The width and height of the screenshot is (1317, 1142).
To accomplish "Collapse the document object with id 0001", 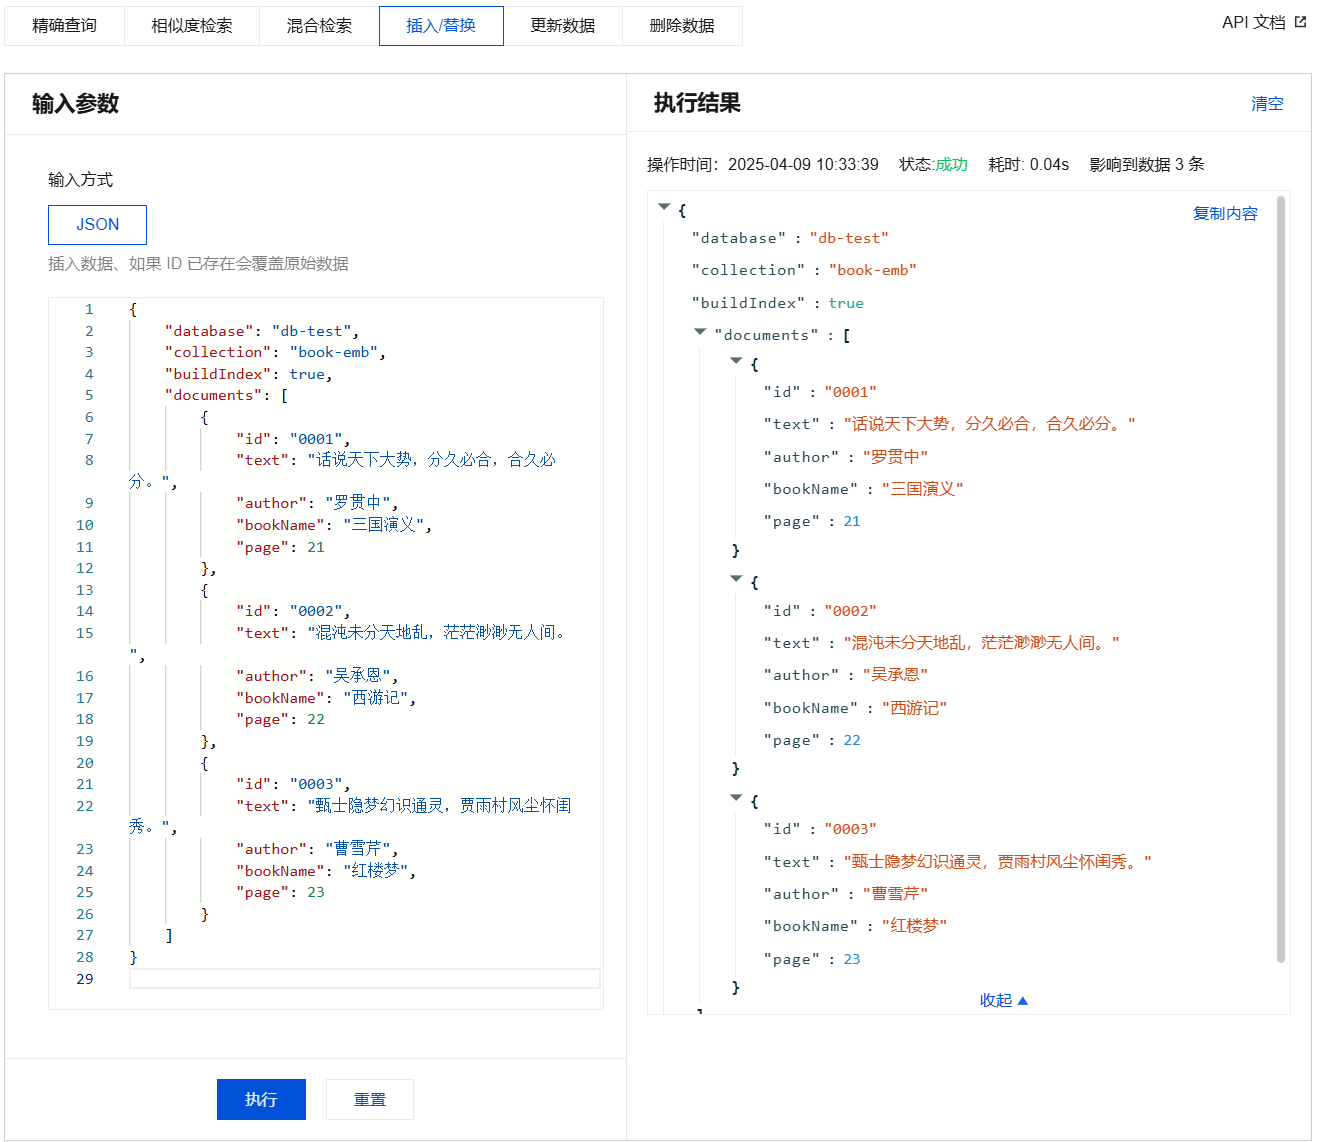I will coord(736,361).
